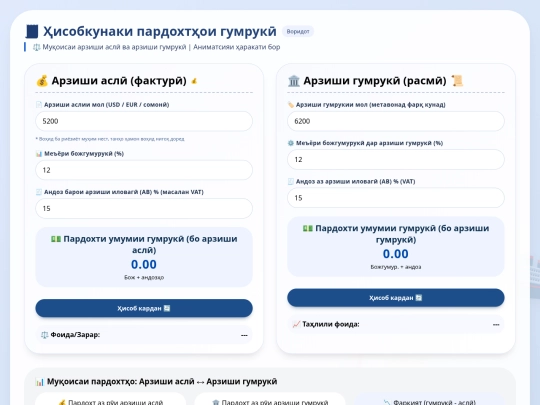Click the 'Таҳлили фоида:' result row
This screenshot has width=540, height=405.
[x=396, y=324]
